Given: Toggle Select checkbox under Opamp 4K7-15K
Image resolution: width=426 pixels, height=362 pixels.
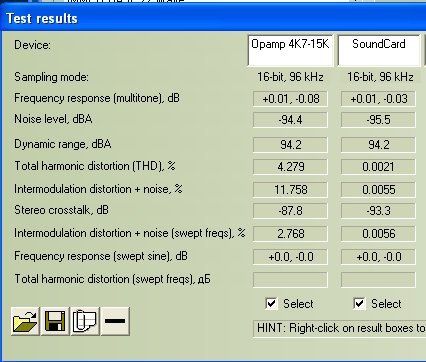Looking at the screenshot, I should [x=271, y=304].
